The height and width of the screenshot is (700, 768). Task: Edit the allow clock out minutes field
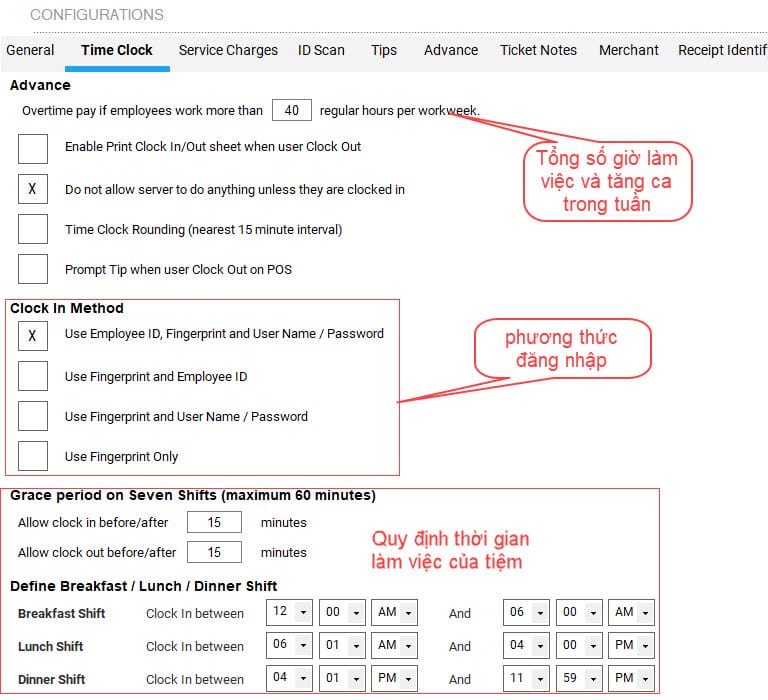213,552
